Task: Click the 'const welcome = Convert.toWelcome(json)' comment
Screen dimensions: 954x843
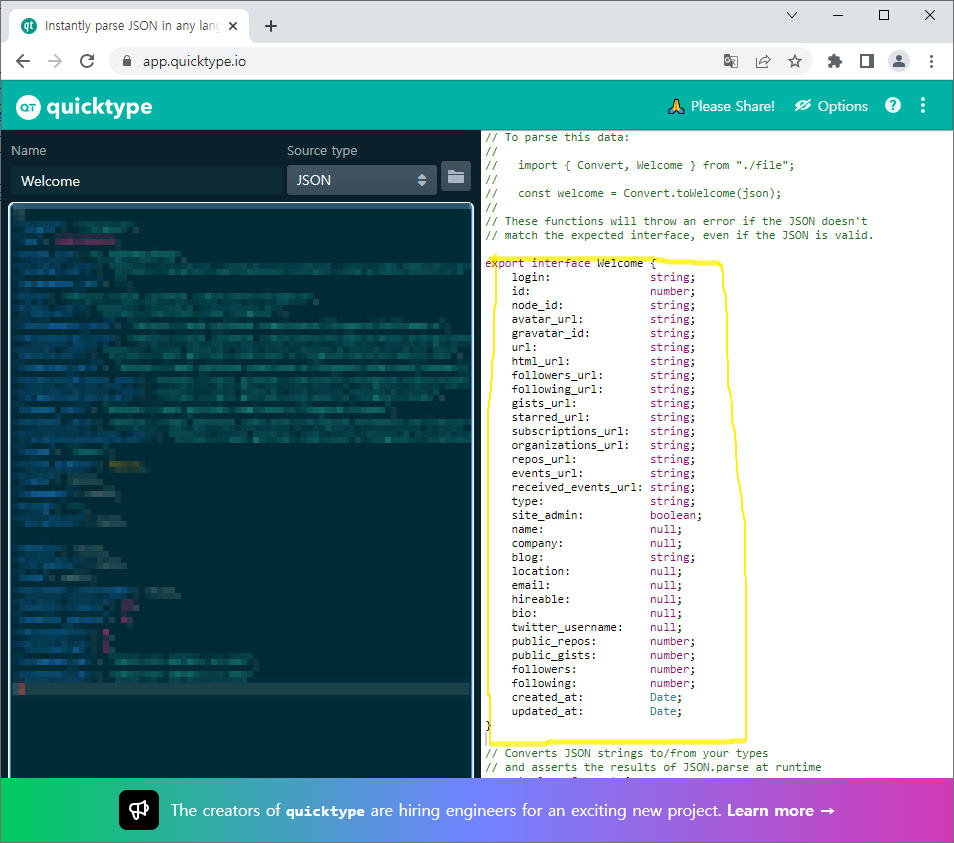Action: click(633, 193)
